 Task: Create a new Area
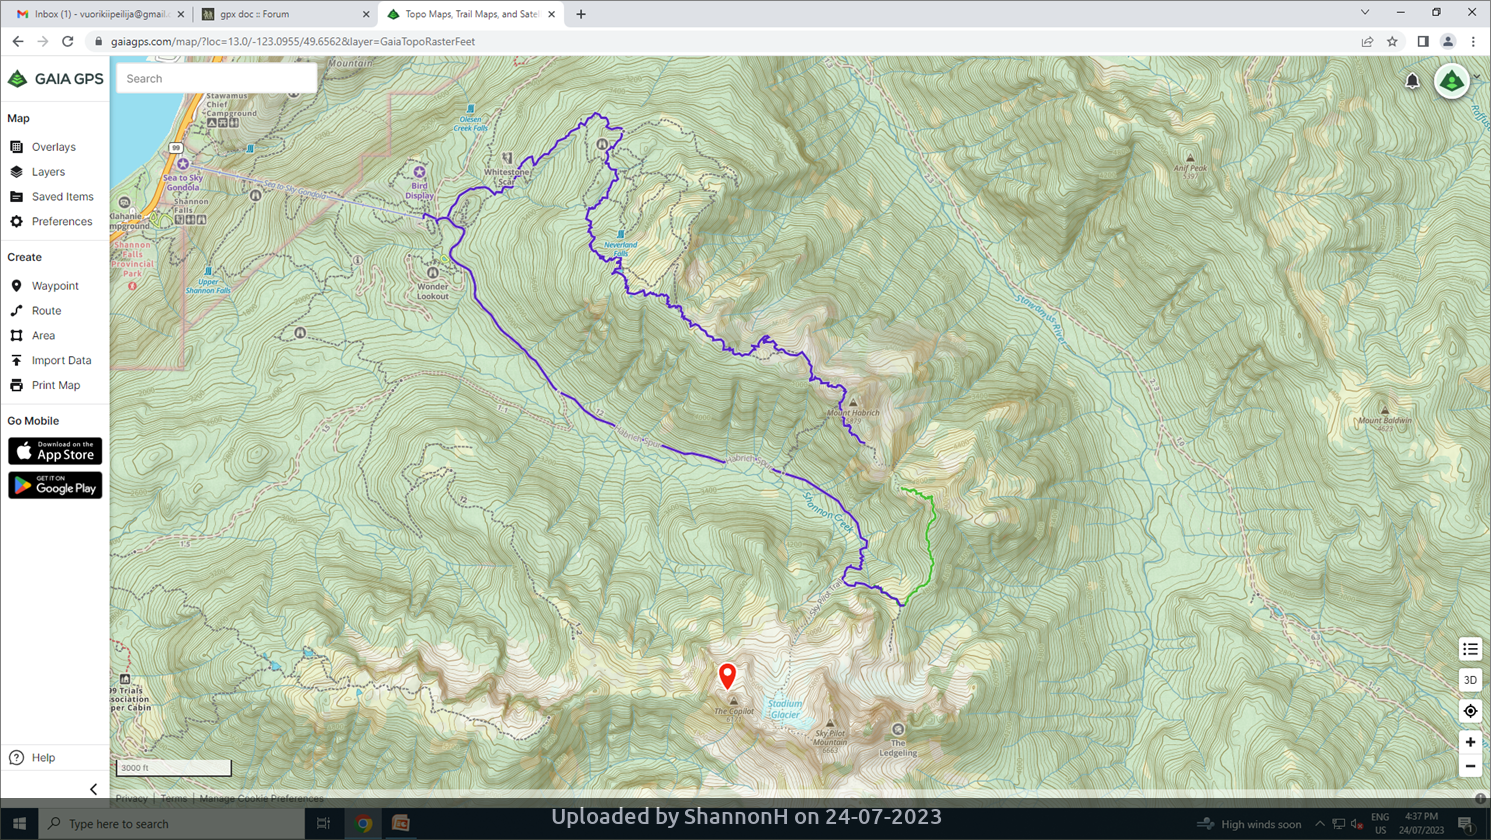(42, 336)
